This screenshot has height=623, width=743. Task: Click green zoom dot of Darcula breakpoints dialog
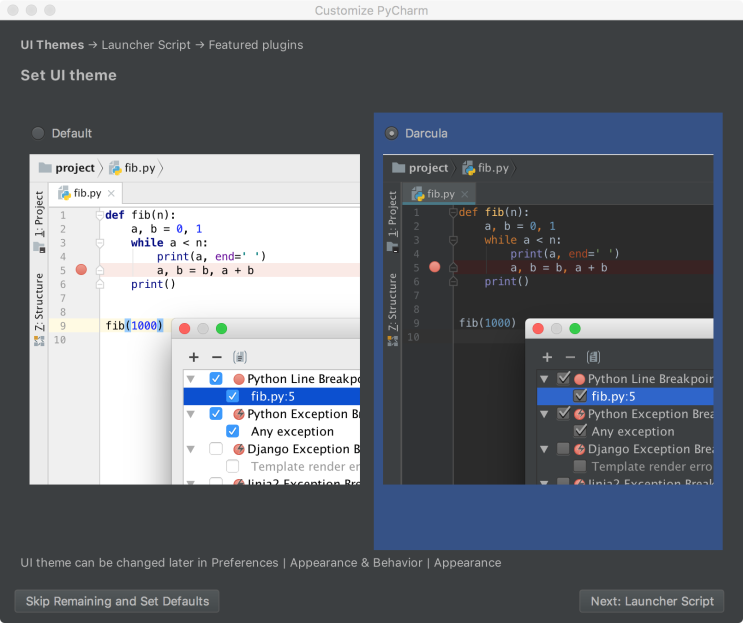click(575, 328)
